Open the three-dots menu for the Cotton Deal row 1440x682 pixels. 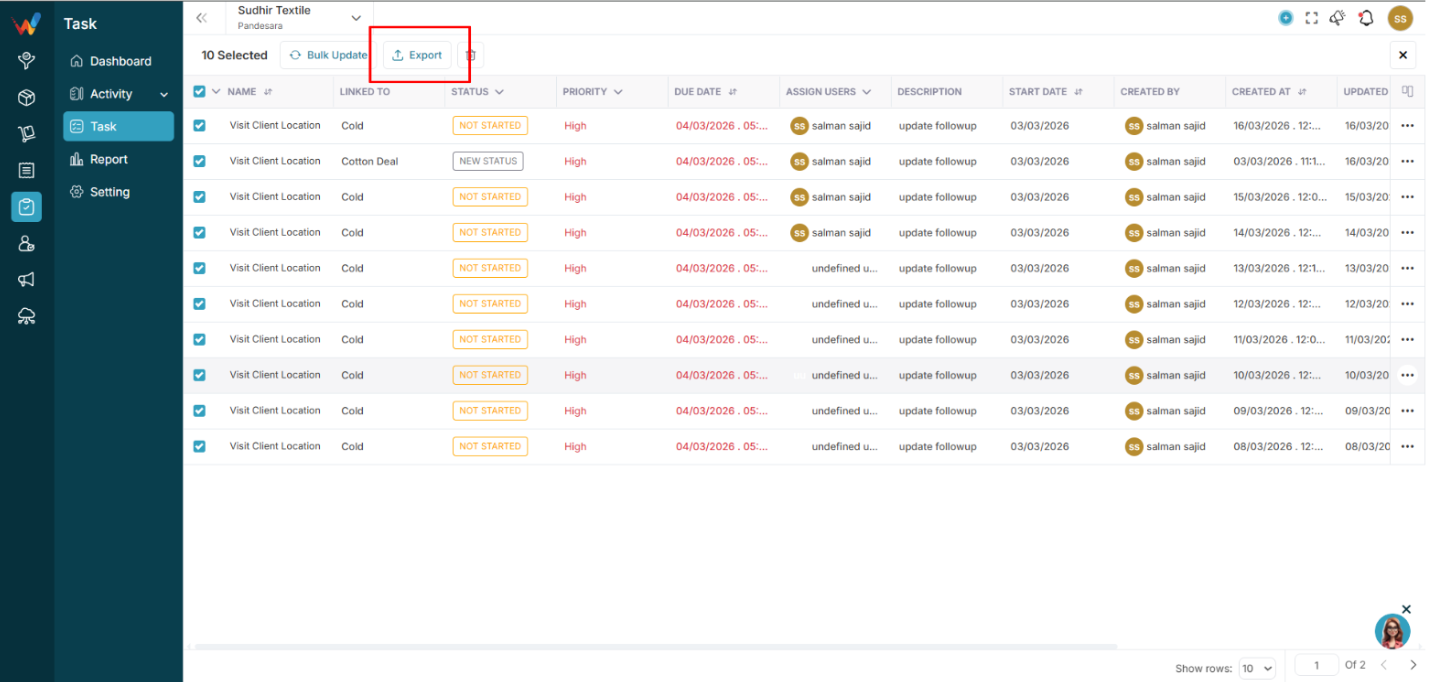1408,162
